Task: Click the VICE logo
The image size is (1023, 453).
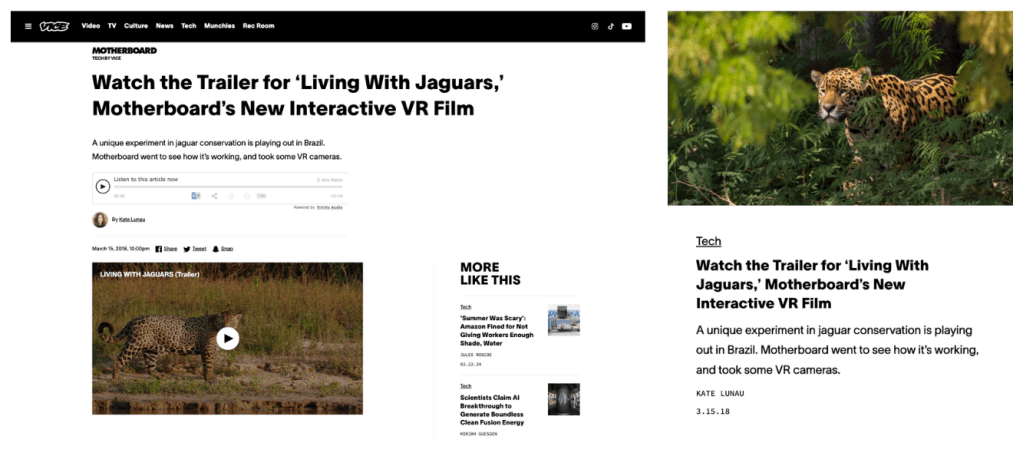Action: tap(54, 26)
